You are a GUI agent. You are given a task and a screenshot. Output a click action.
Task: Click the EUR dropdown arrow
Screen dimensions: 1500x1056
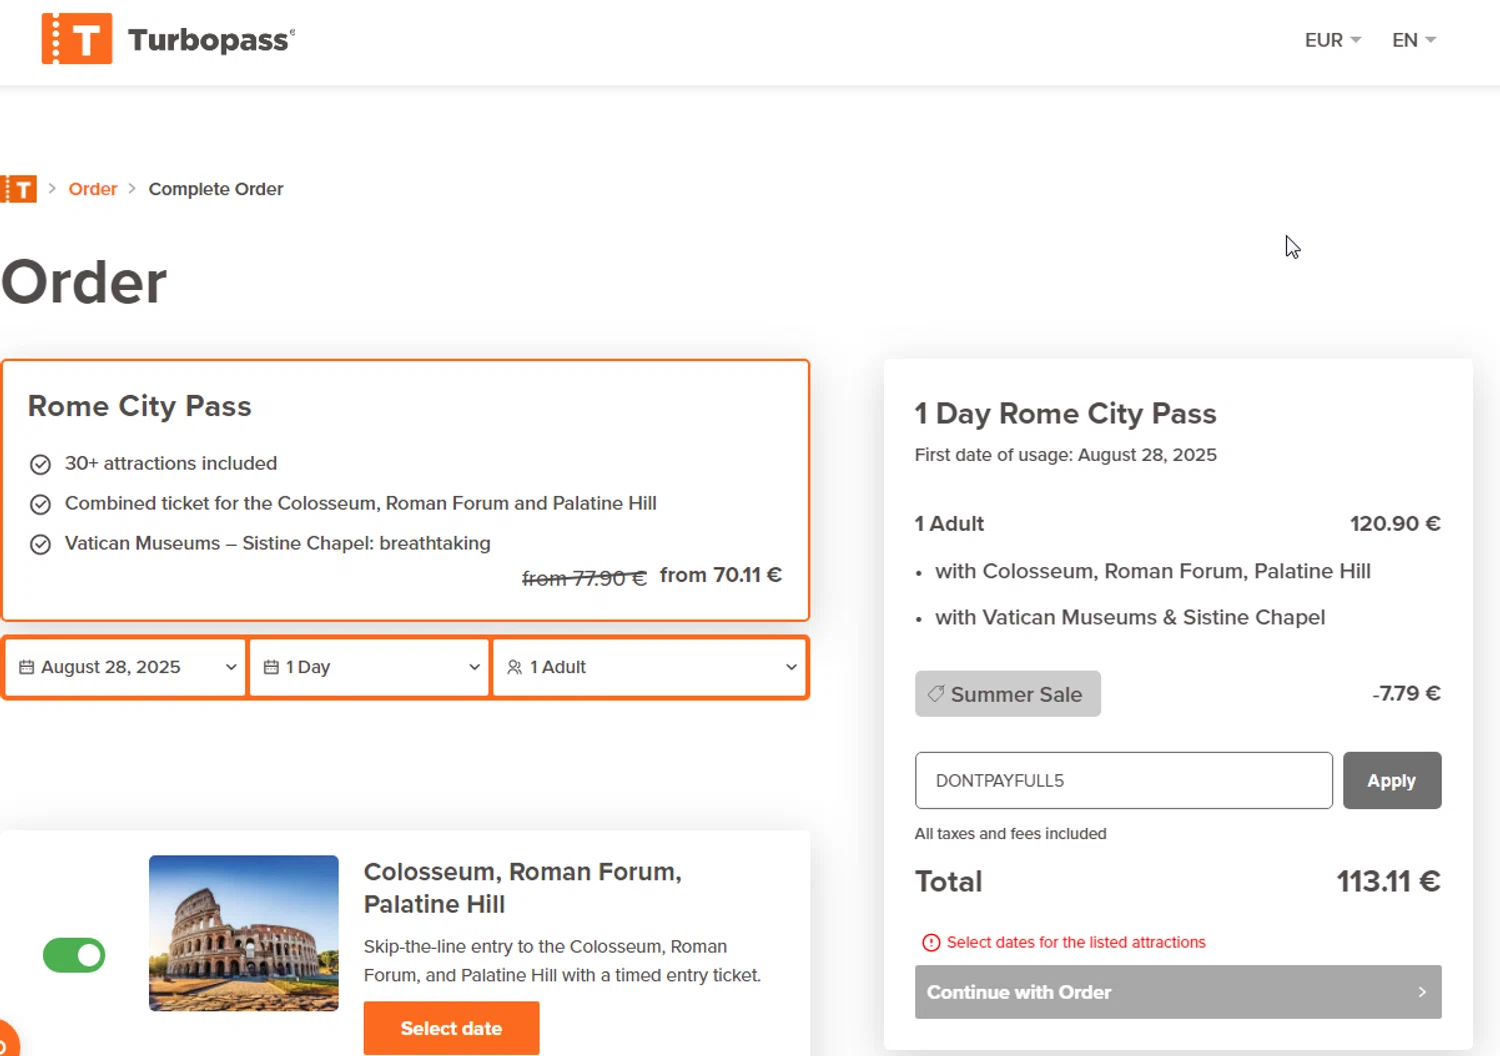tap(1356, 40)
